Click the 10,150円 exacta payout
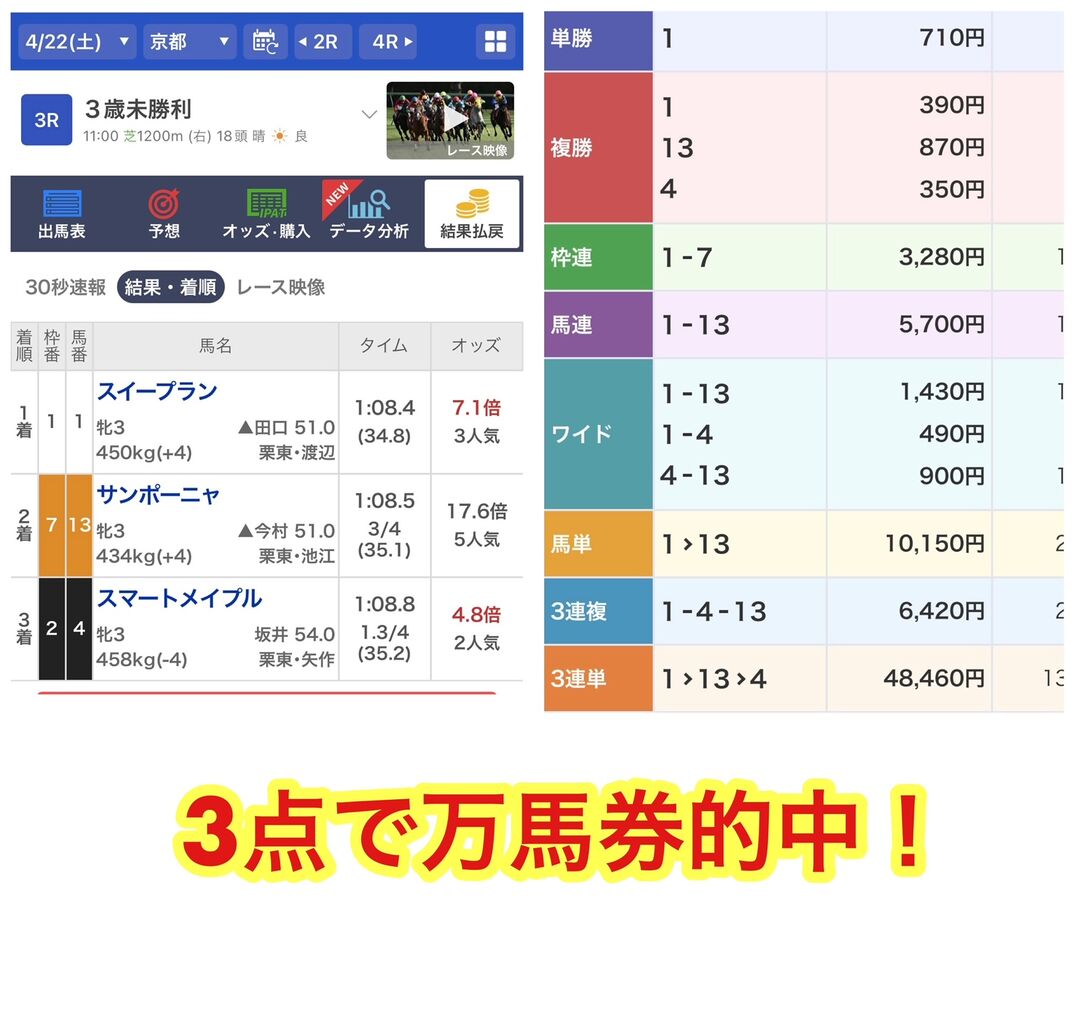The height and width of the screenshot is (1024, 1074). pos(935,544)
